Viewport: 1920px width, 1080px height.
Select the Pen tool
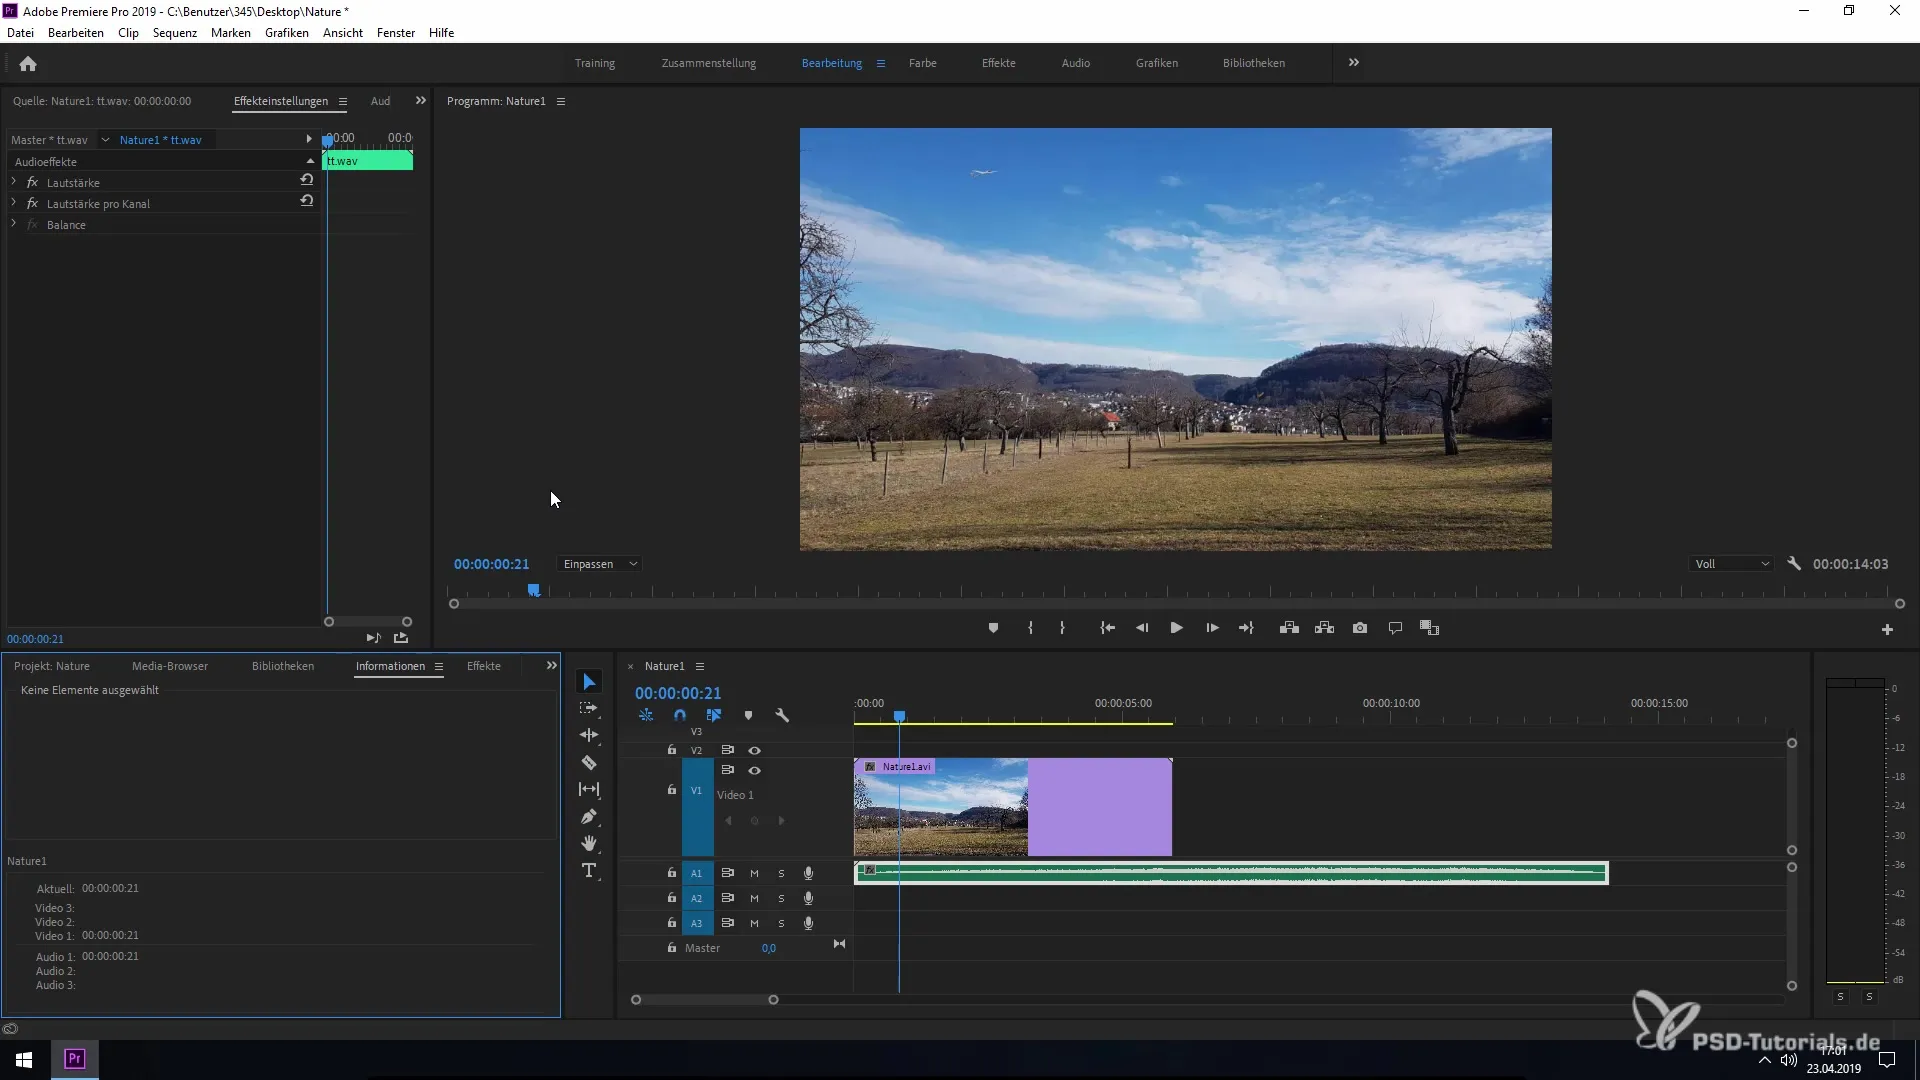click(x=589, y=817)
